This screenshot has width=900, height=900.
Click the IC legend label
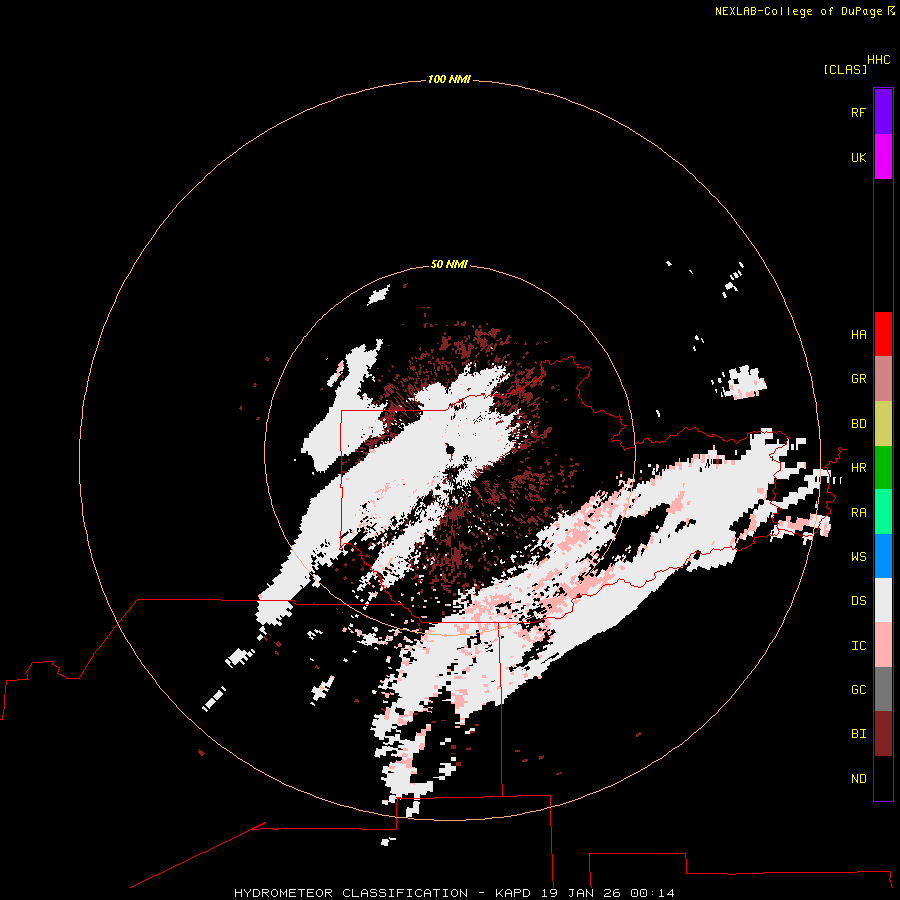click(x=858, y=646)
